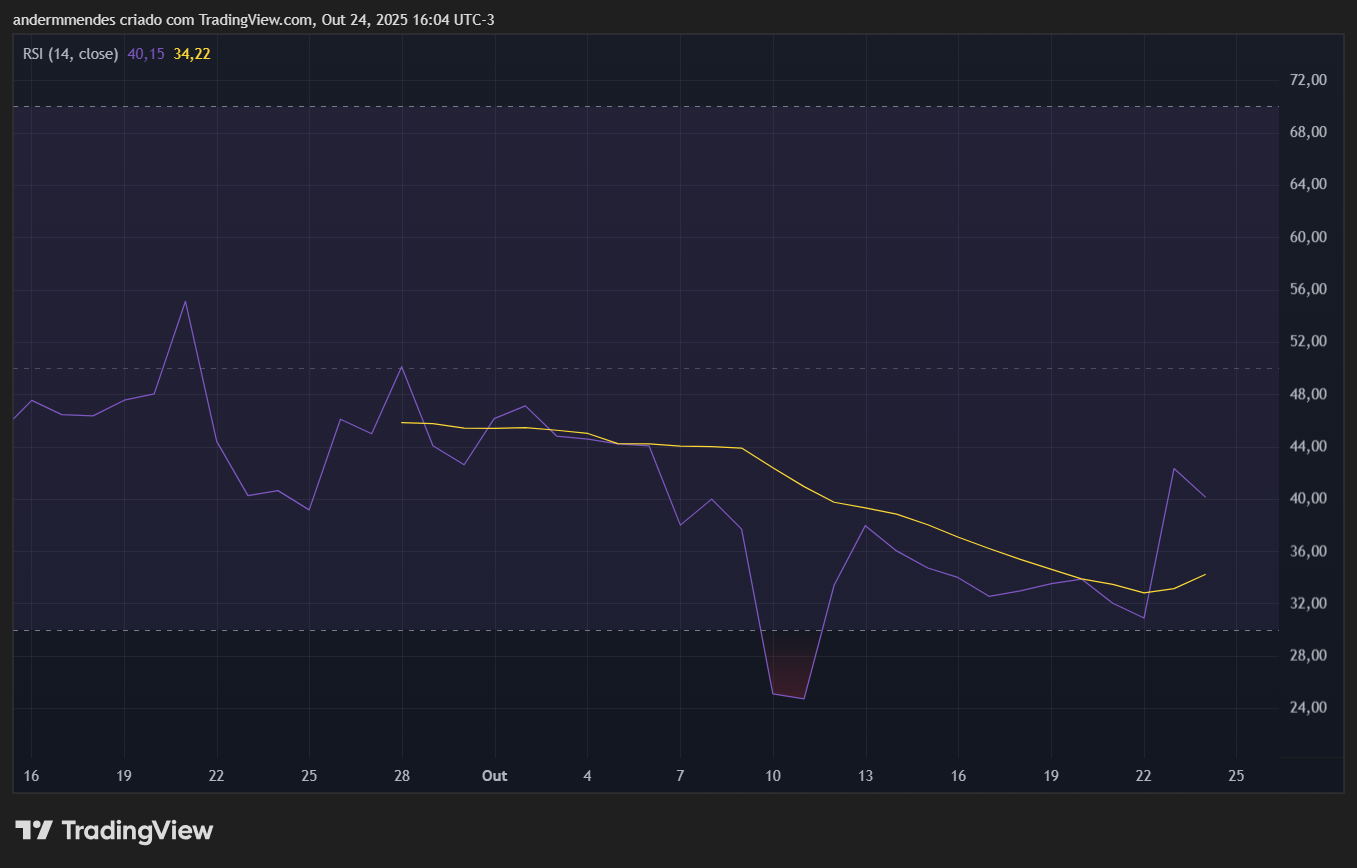Click the Out month label on the time axis

pos(494,776)
